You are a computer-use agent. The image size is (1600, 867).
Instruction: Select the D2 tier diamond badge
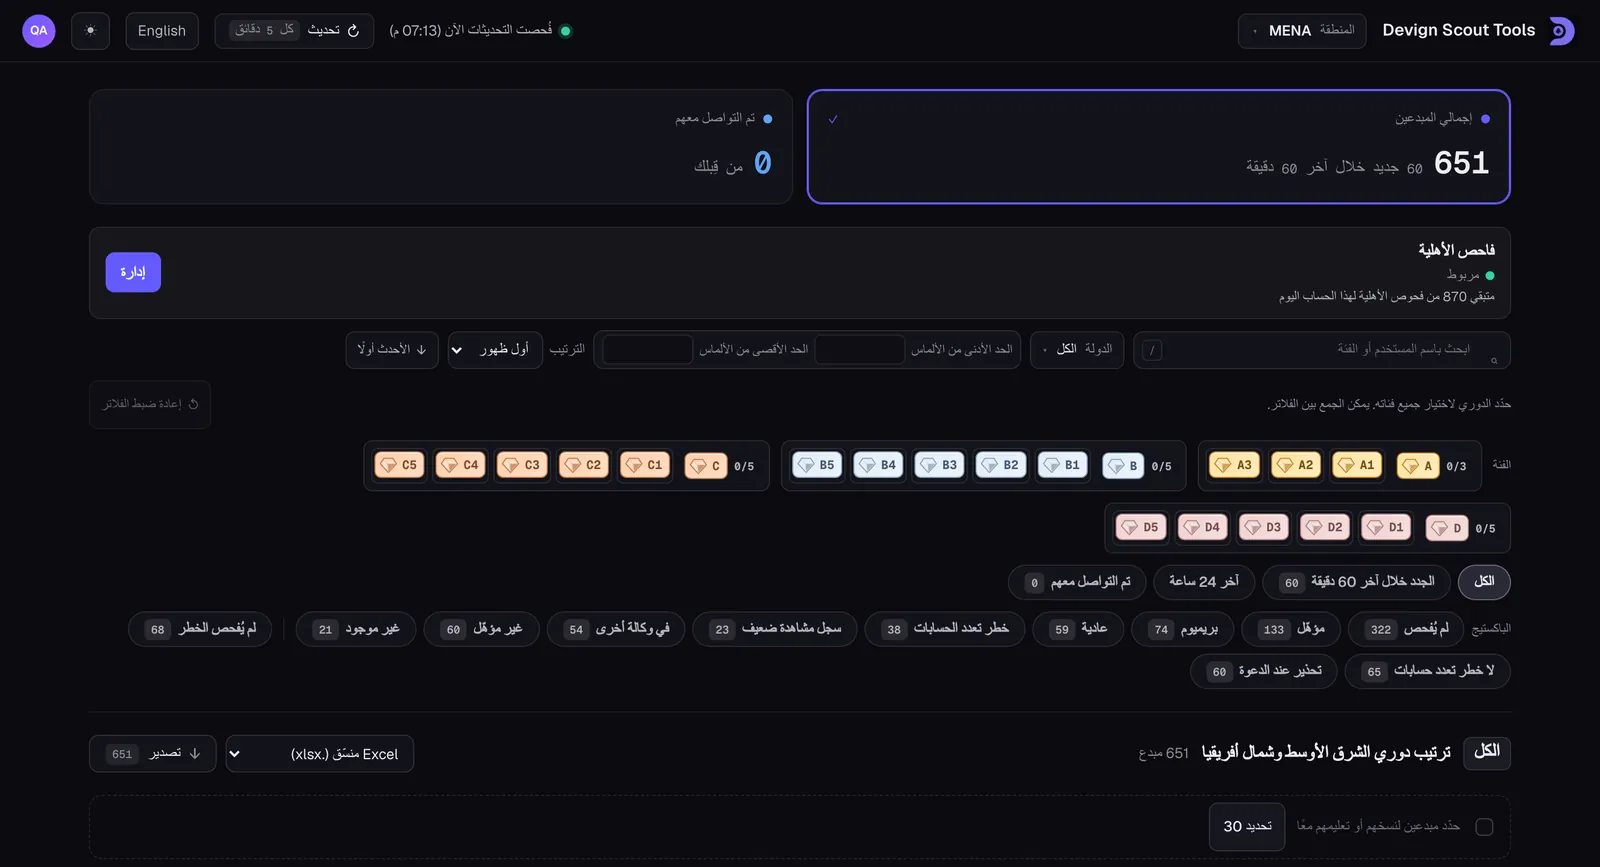1325,527
